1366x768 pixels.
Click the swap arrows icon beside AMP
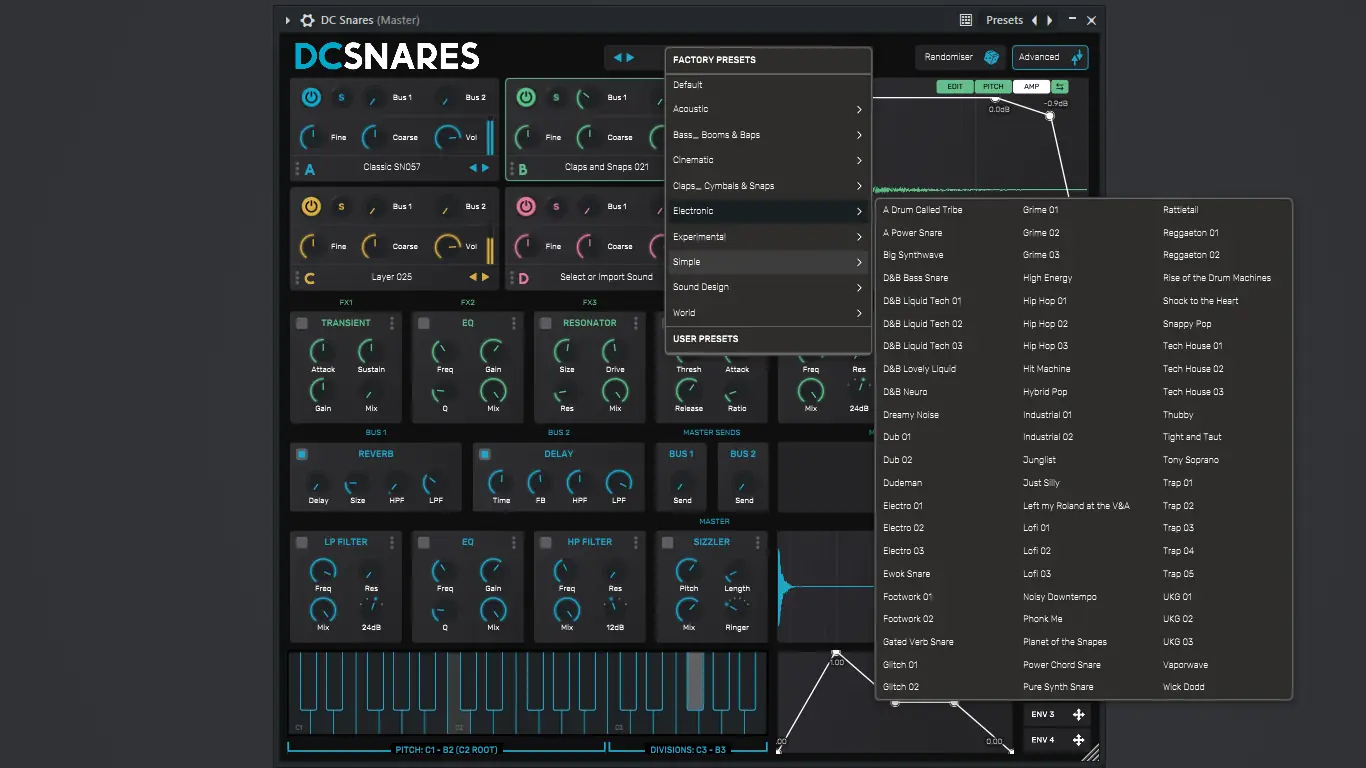point(1060,87)
